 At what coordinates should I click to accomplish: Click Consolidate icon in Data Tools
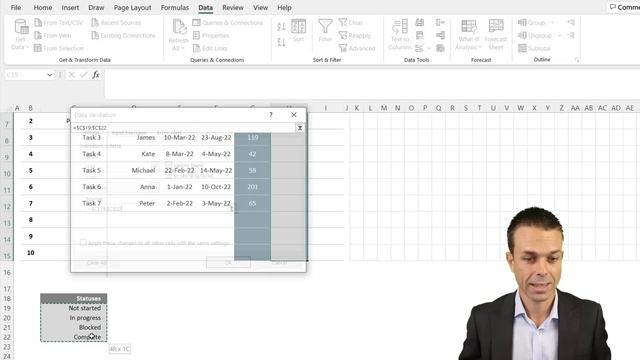[x=440, y=22]
